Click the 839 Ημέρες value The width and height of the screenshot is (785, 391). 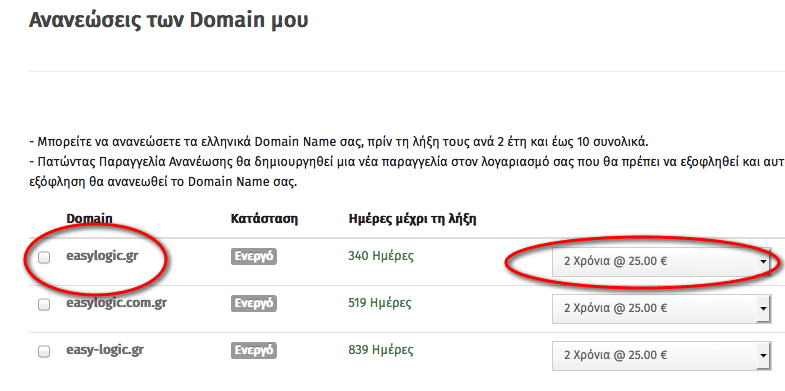point(380,349)
